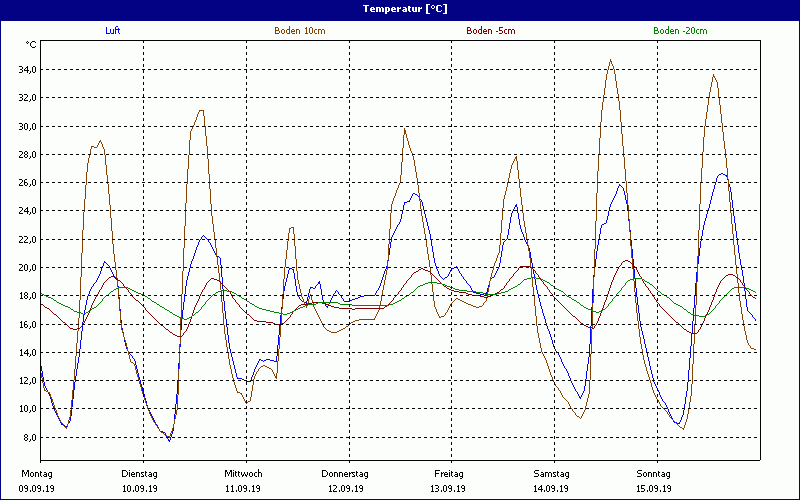
Task: Click the 30,0 y-axis value
Action: (25, 127)
